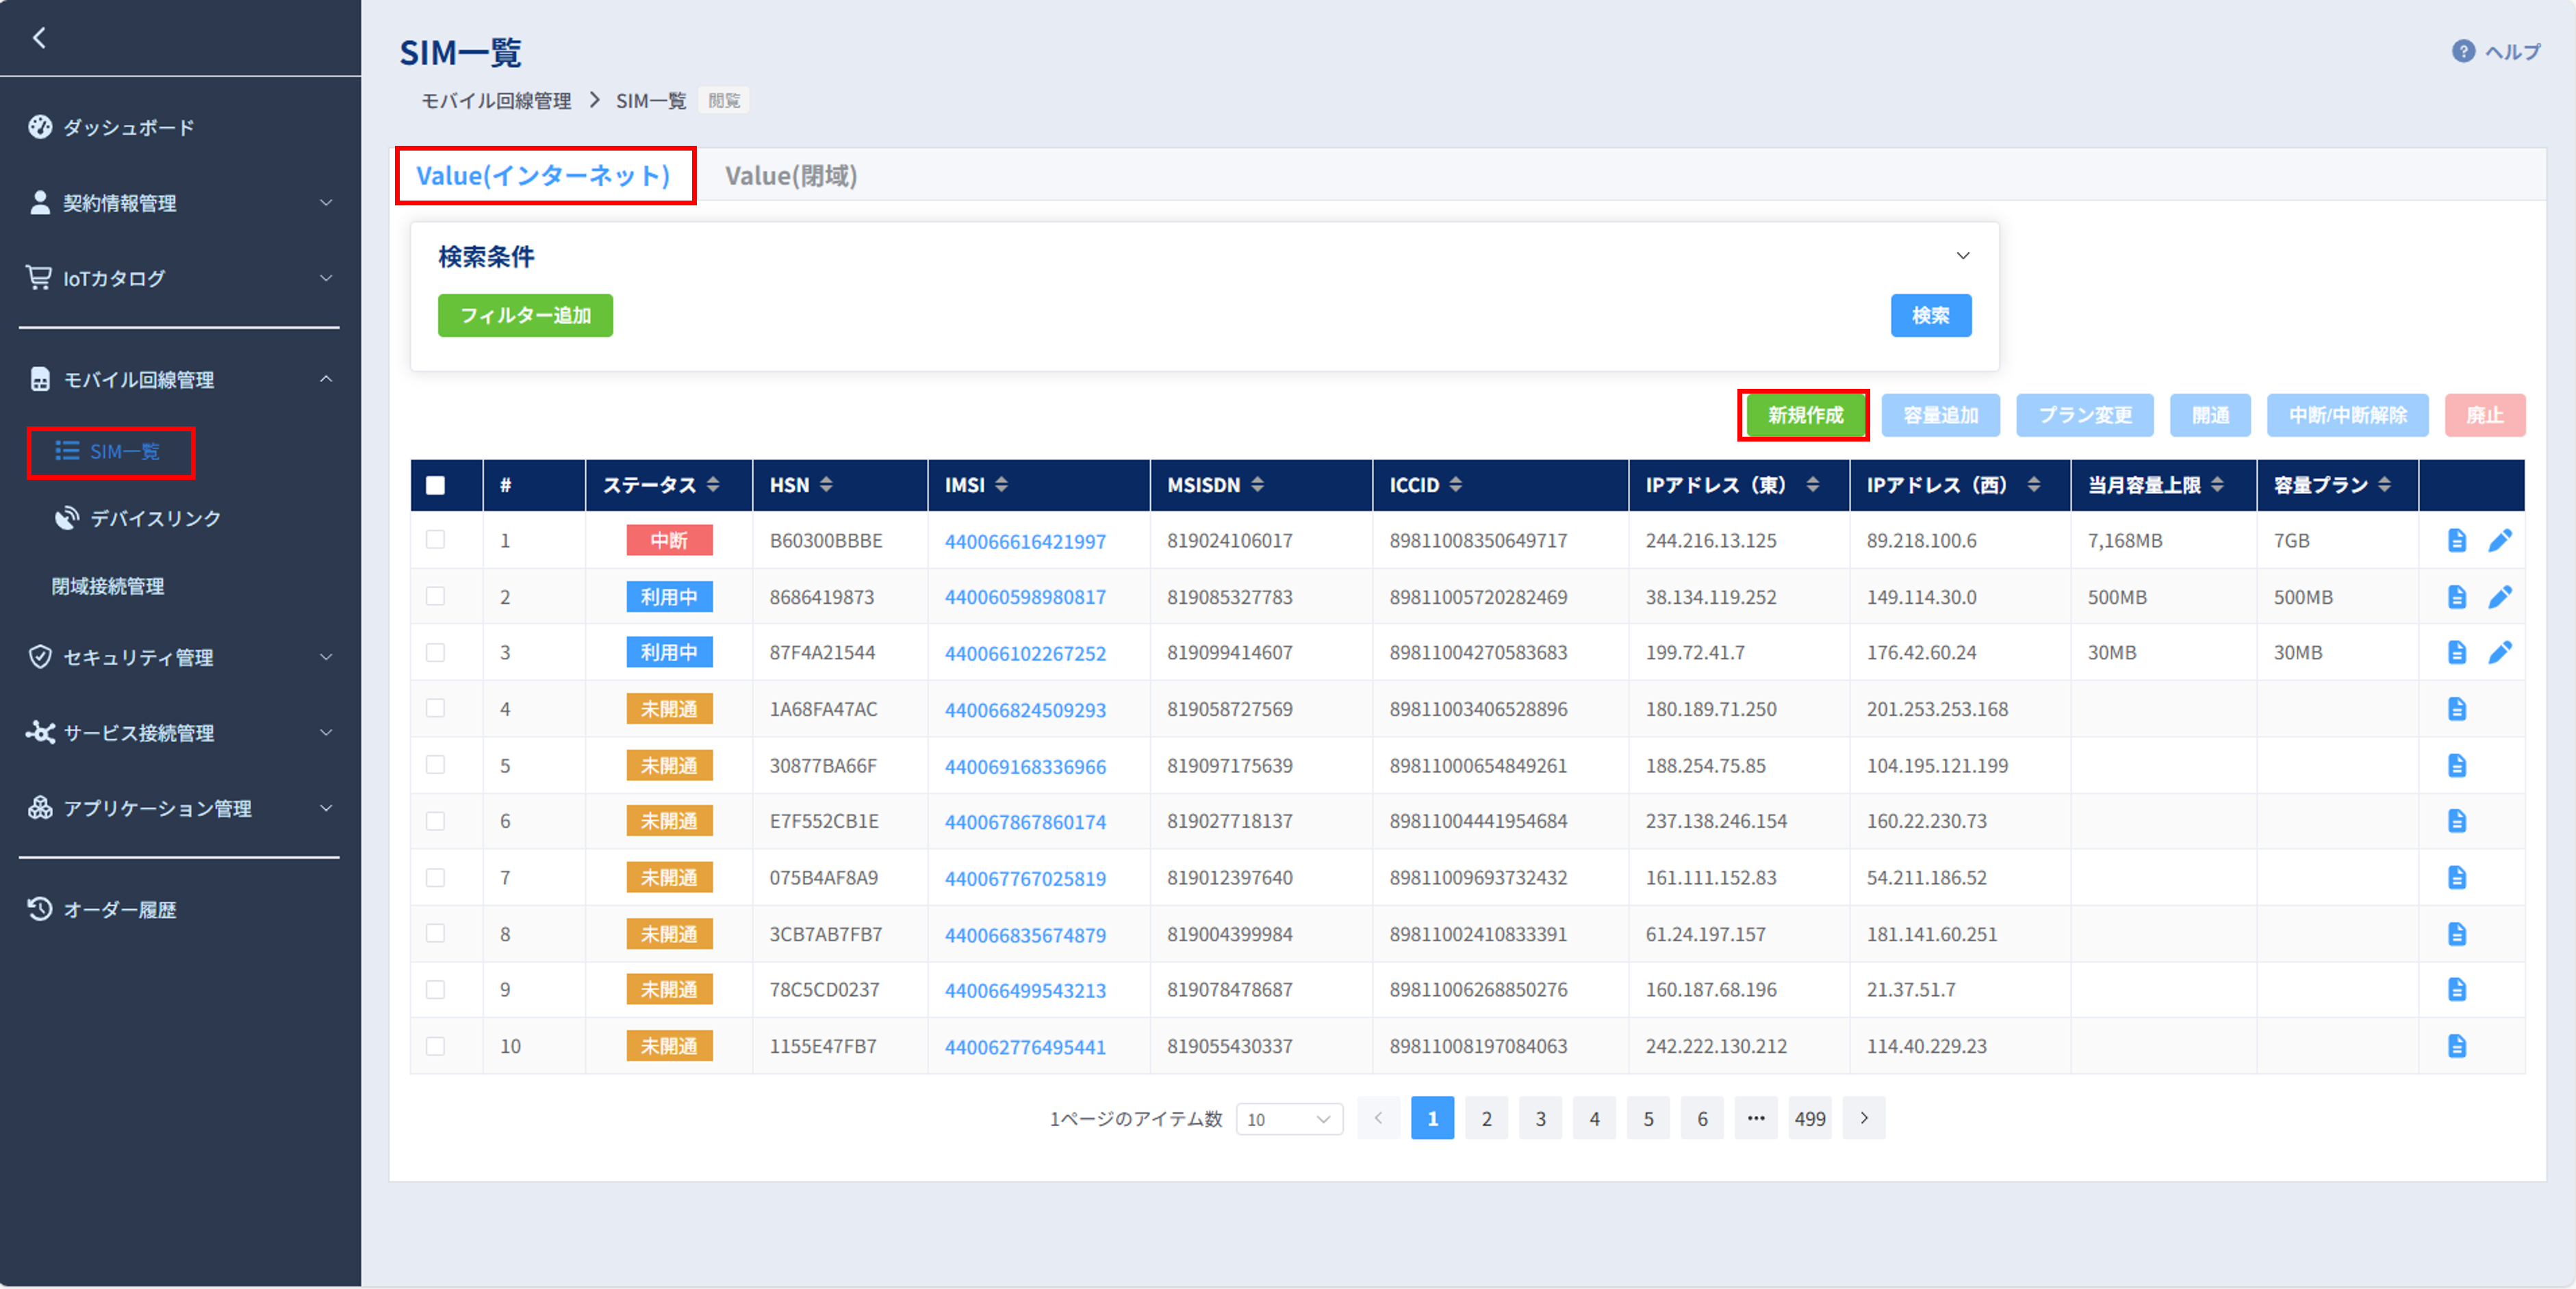Check the checkbox for row 2

435,597
